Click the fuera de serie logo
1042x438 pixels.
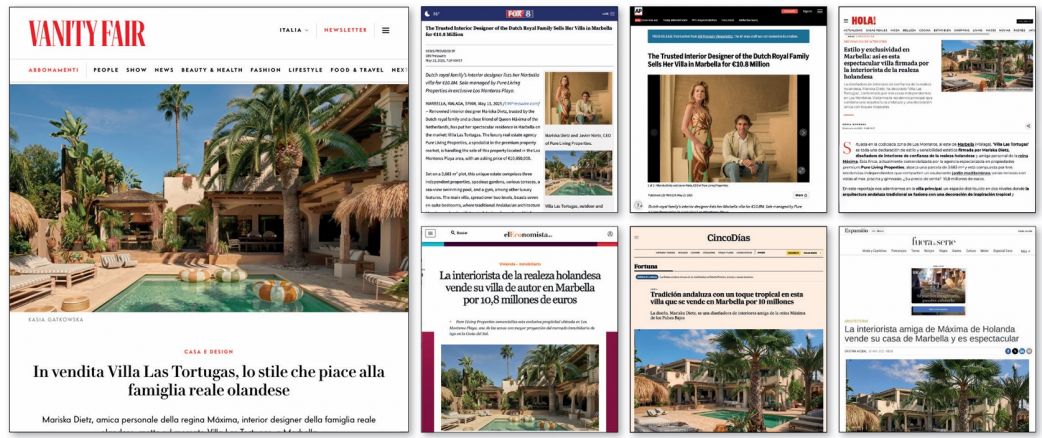coord(934,242)
